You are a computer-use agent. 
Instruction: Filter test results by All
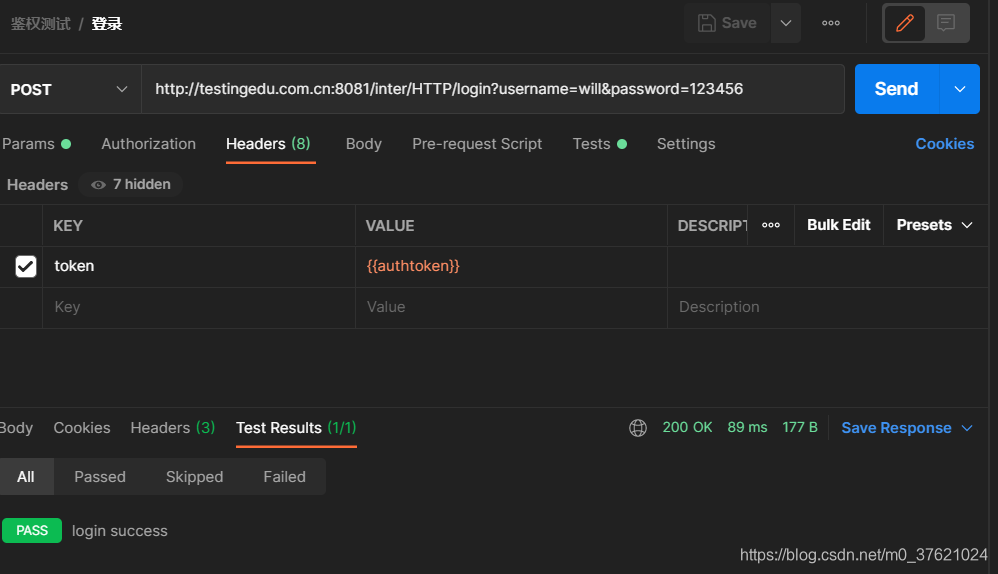(26, 477)
